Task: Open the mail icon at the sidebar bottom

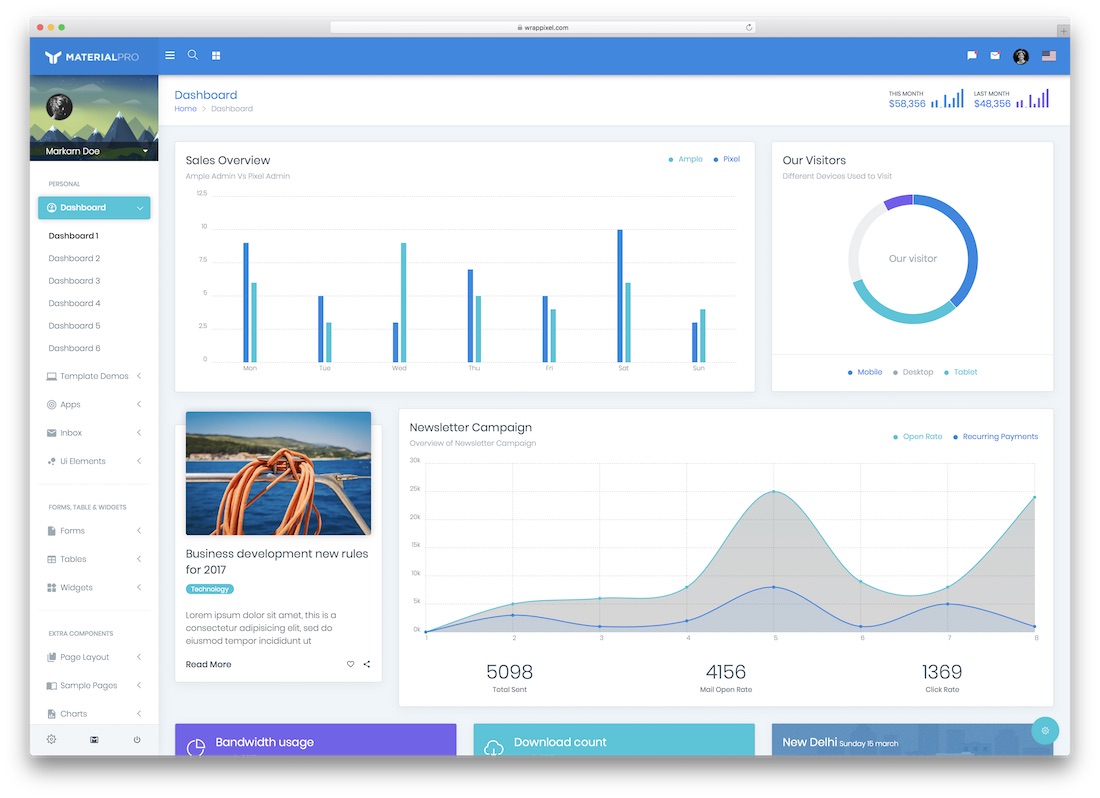Action: (94, 740)
